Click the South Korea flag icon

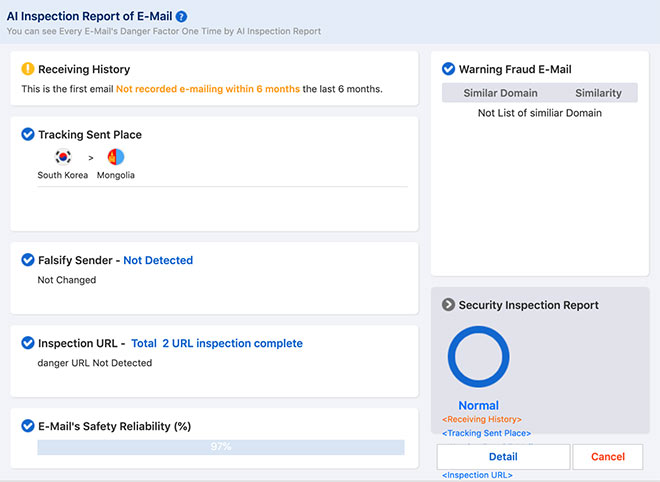pos(63,157)
